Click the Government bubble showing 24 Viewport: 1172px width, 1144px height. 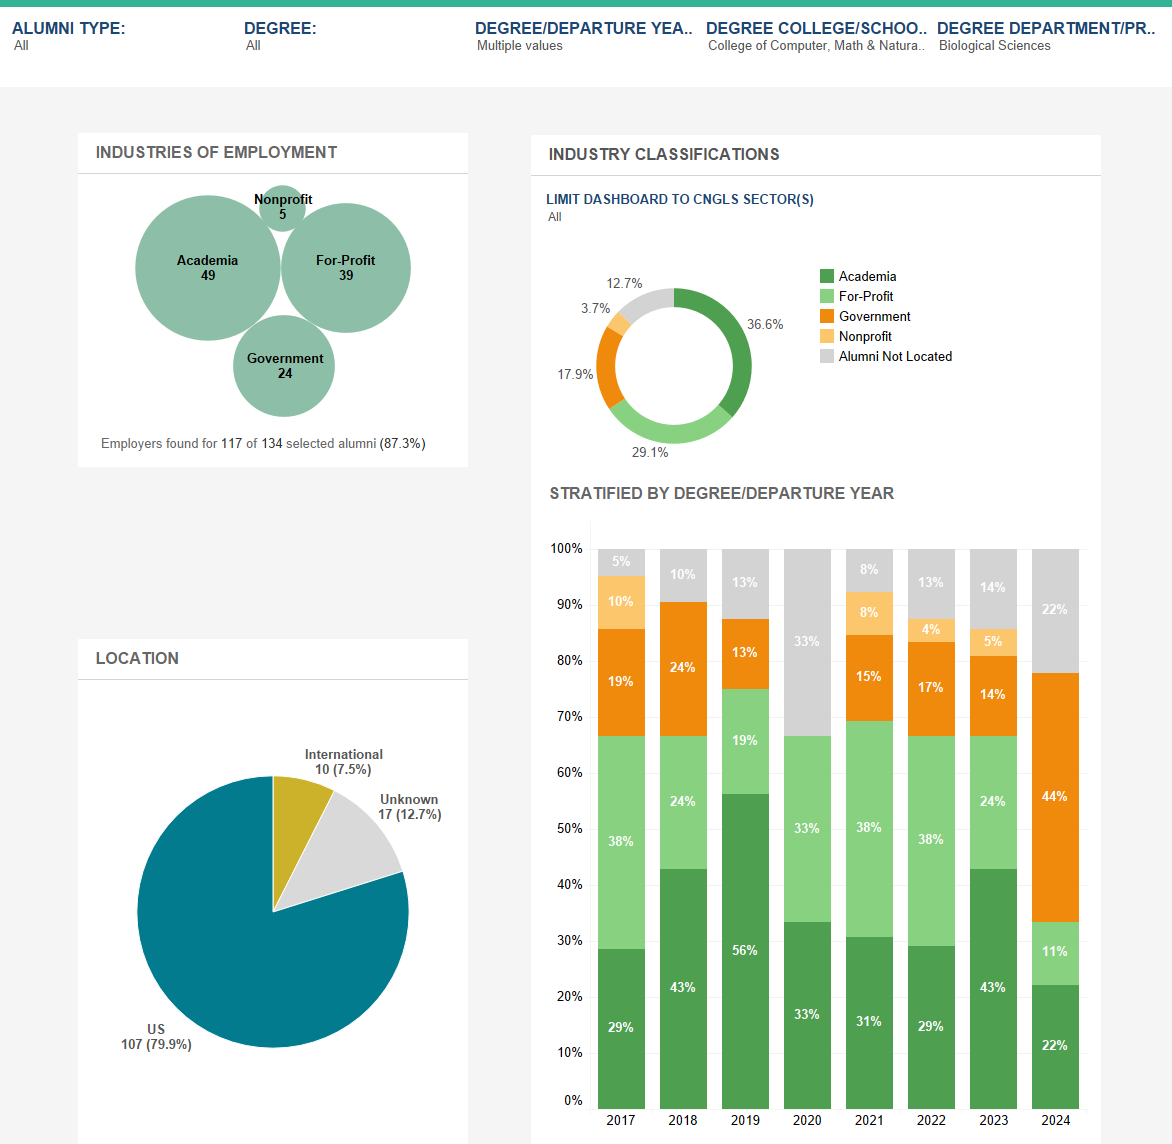pyautogui.click(x=284, y=366)
